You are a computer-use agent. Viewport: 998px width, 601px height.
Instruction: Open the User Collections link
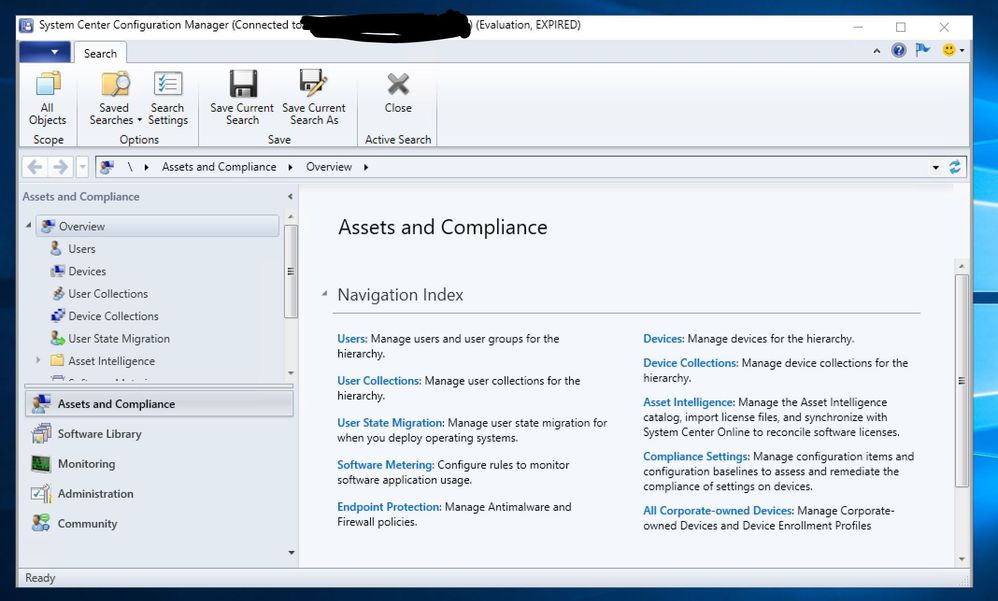coord(379,381)
